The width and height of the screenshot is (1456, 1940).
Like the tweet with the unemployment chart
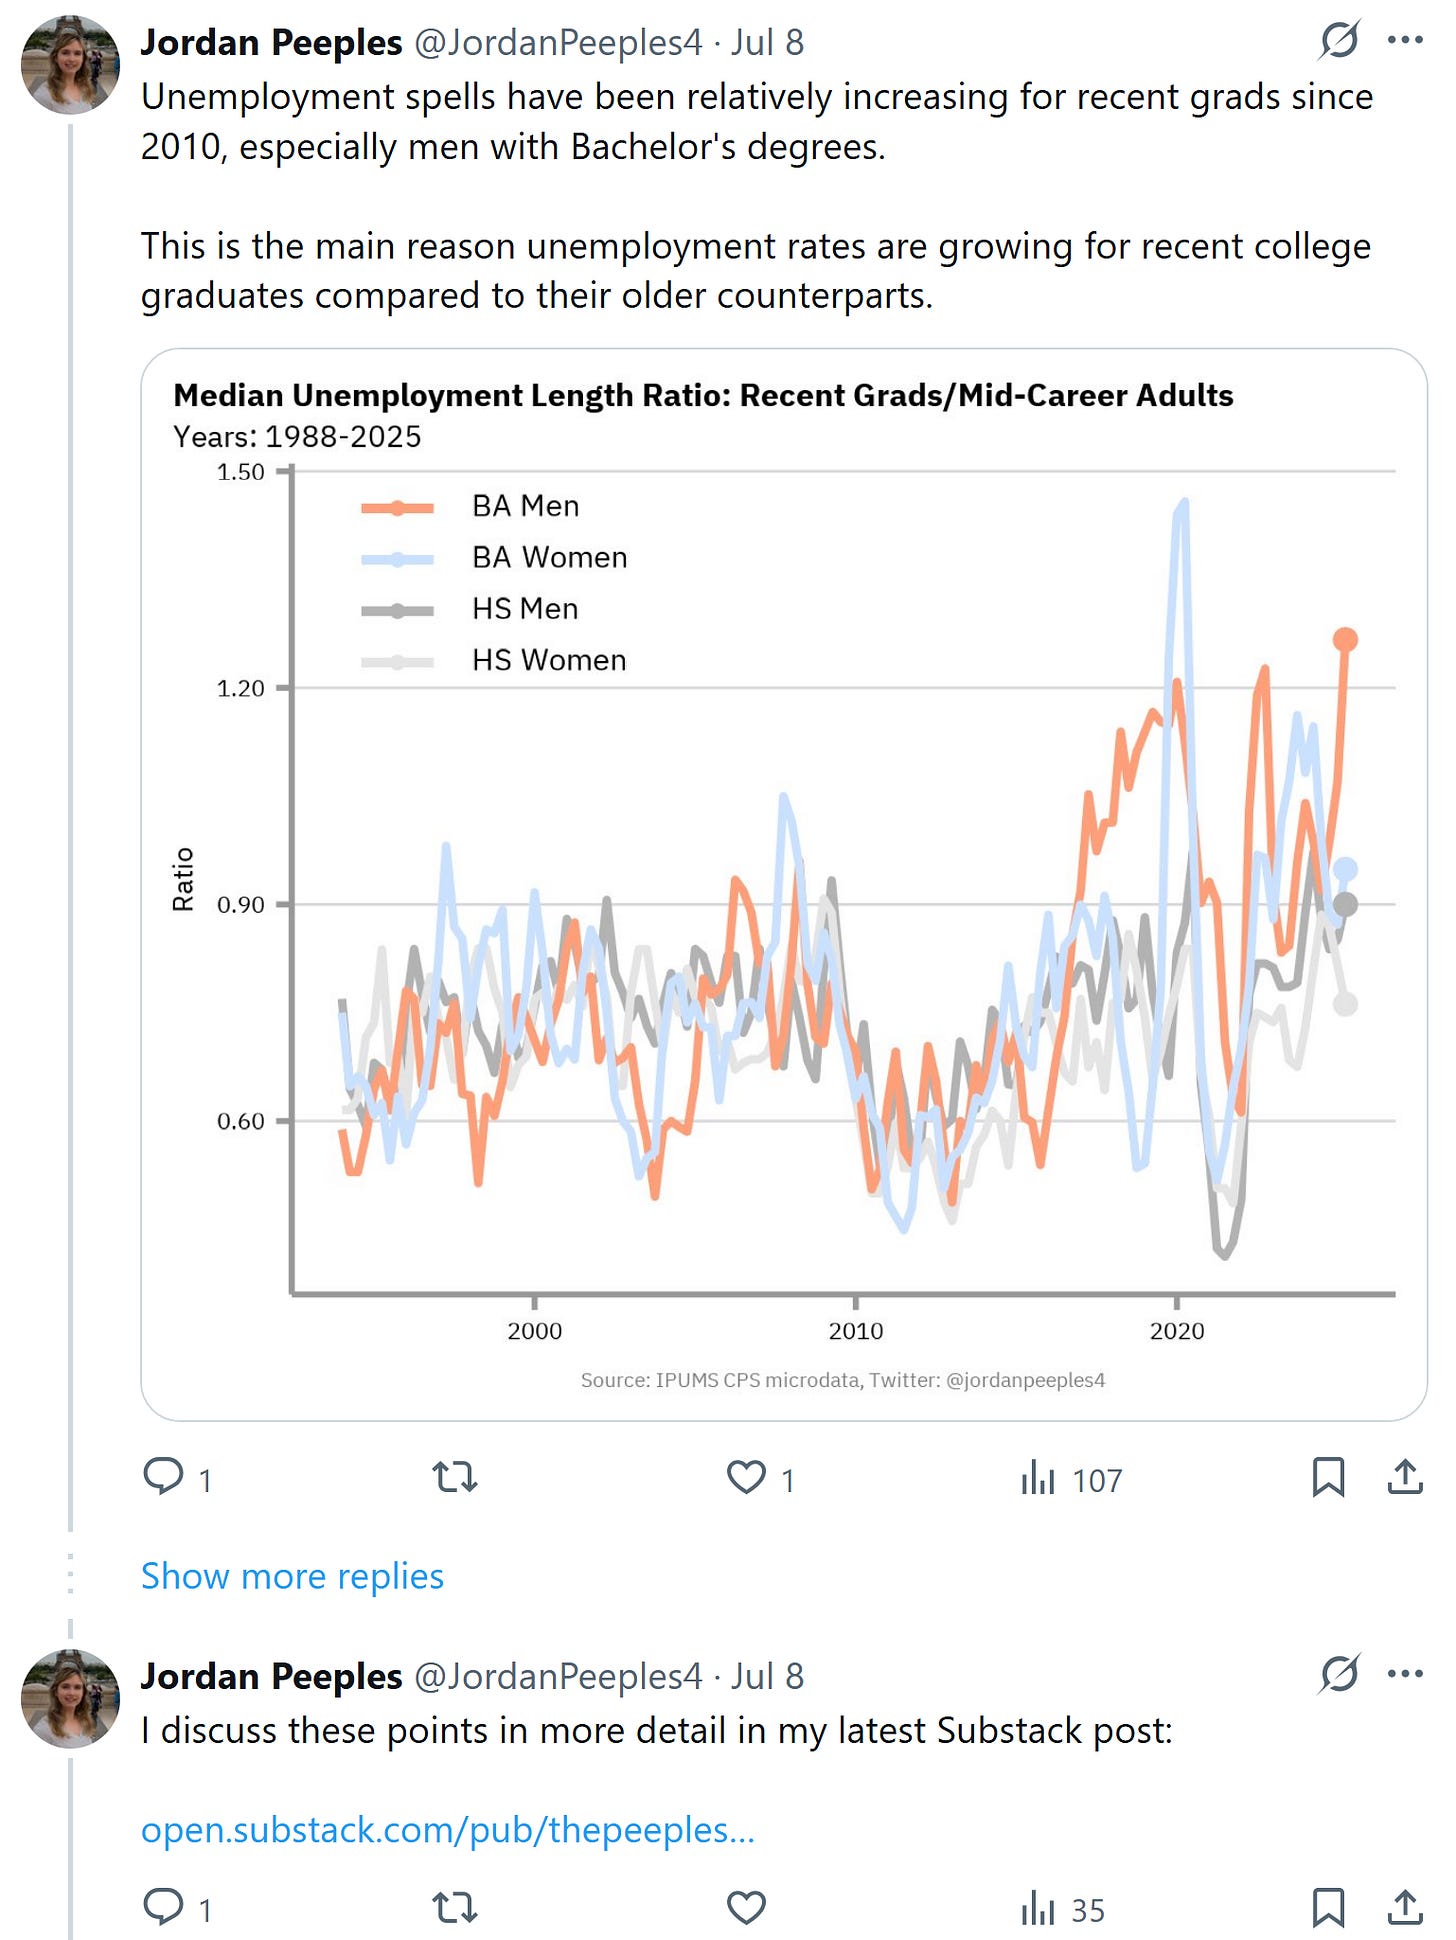746,1477
